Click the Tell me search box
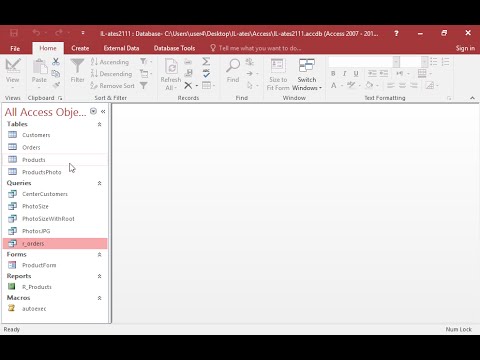The width and height of the screenshot is (480, 360). (x=256, y=48)
